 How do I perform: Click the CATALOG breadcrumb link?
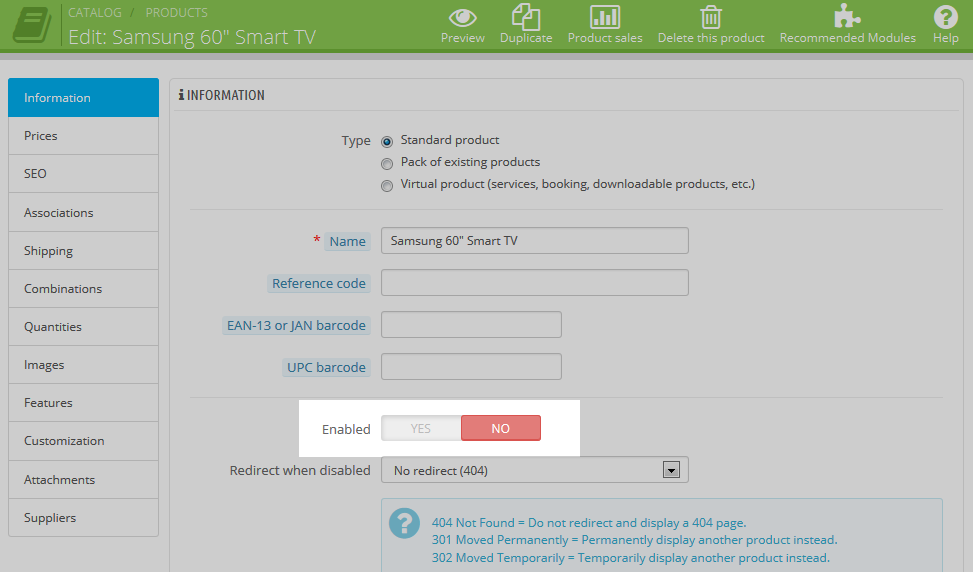(x=95, y=12)
